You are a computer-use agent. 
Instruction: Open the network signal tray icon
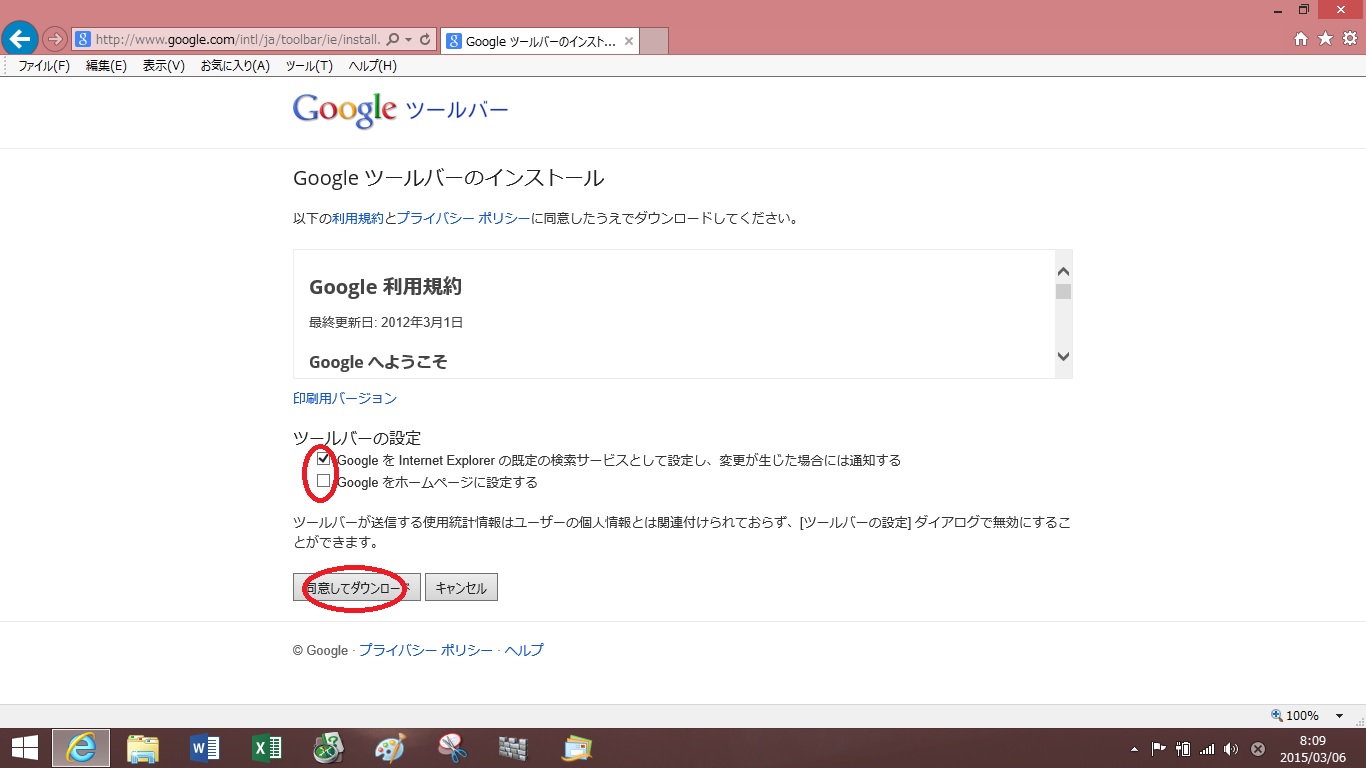point(1207,748)
